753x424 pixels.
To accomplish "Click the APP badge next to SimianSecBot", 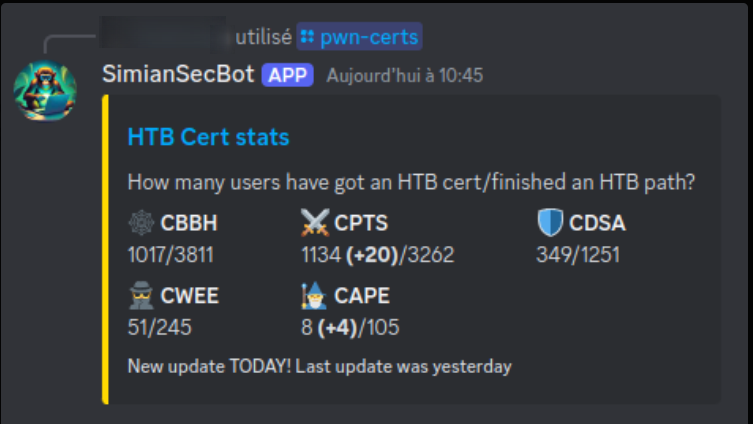I will point(288,75).
